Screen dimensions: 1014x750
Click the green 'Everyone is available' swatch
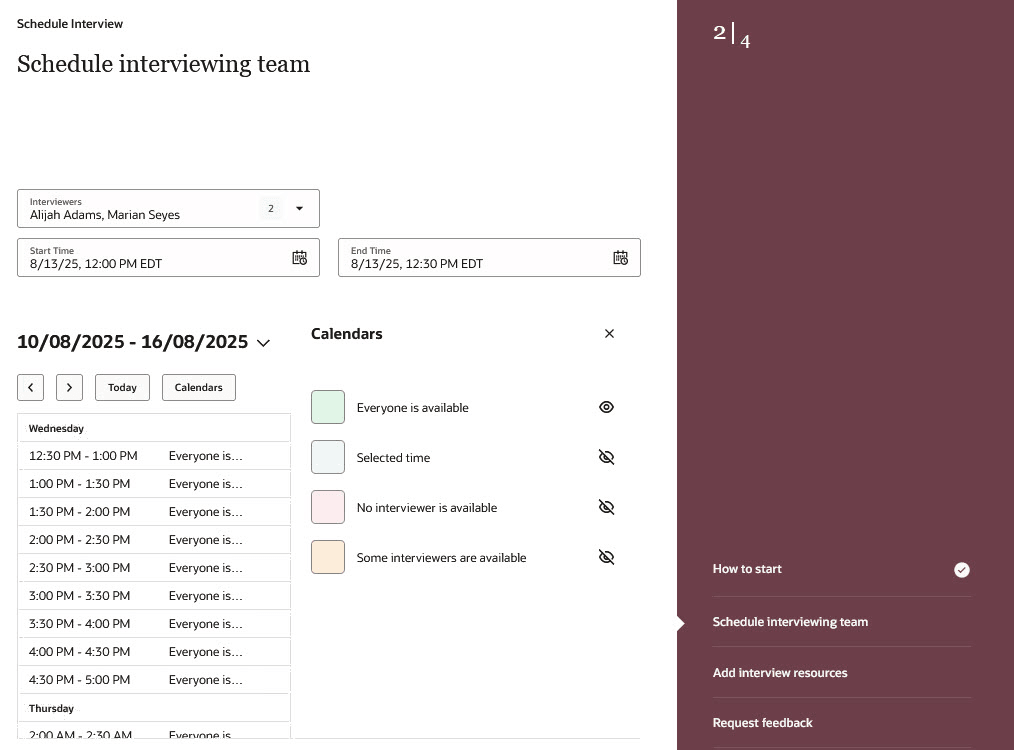click(x=328, y=407)
